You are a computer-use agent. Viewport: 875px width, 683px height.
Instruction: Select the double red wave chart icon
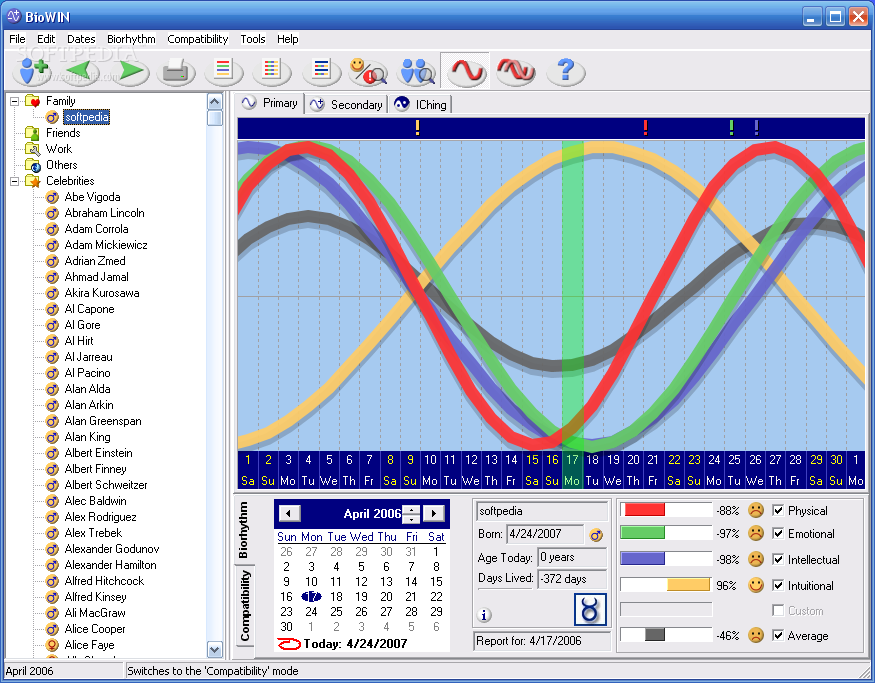tap(515, 71)
